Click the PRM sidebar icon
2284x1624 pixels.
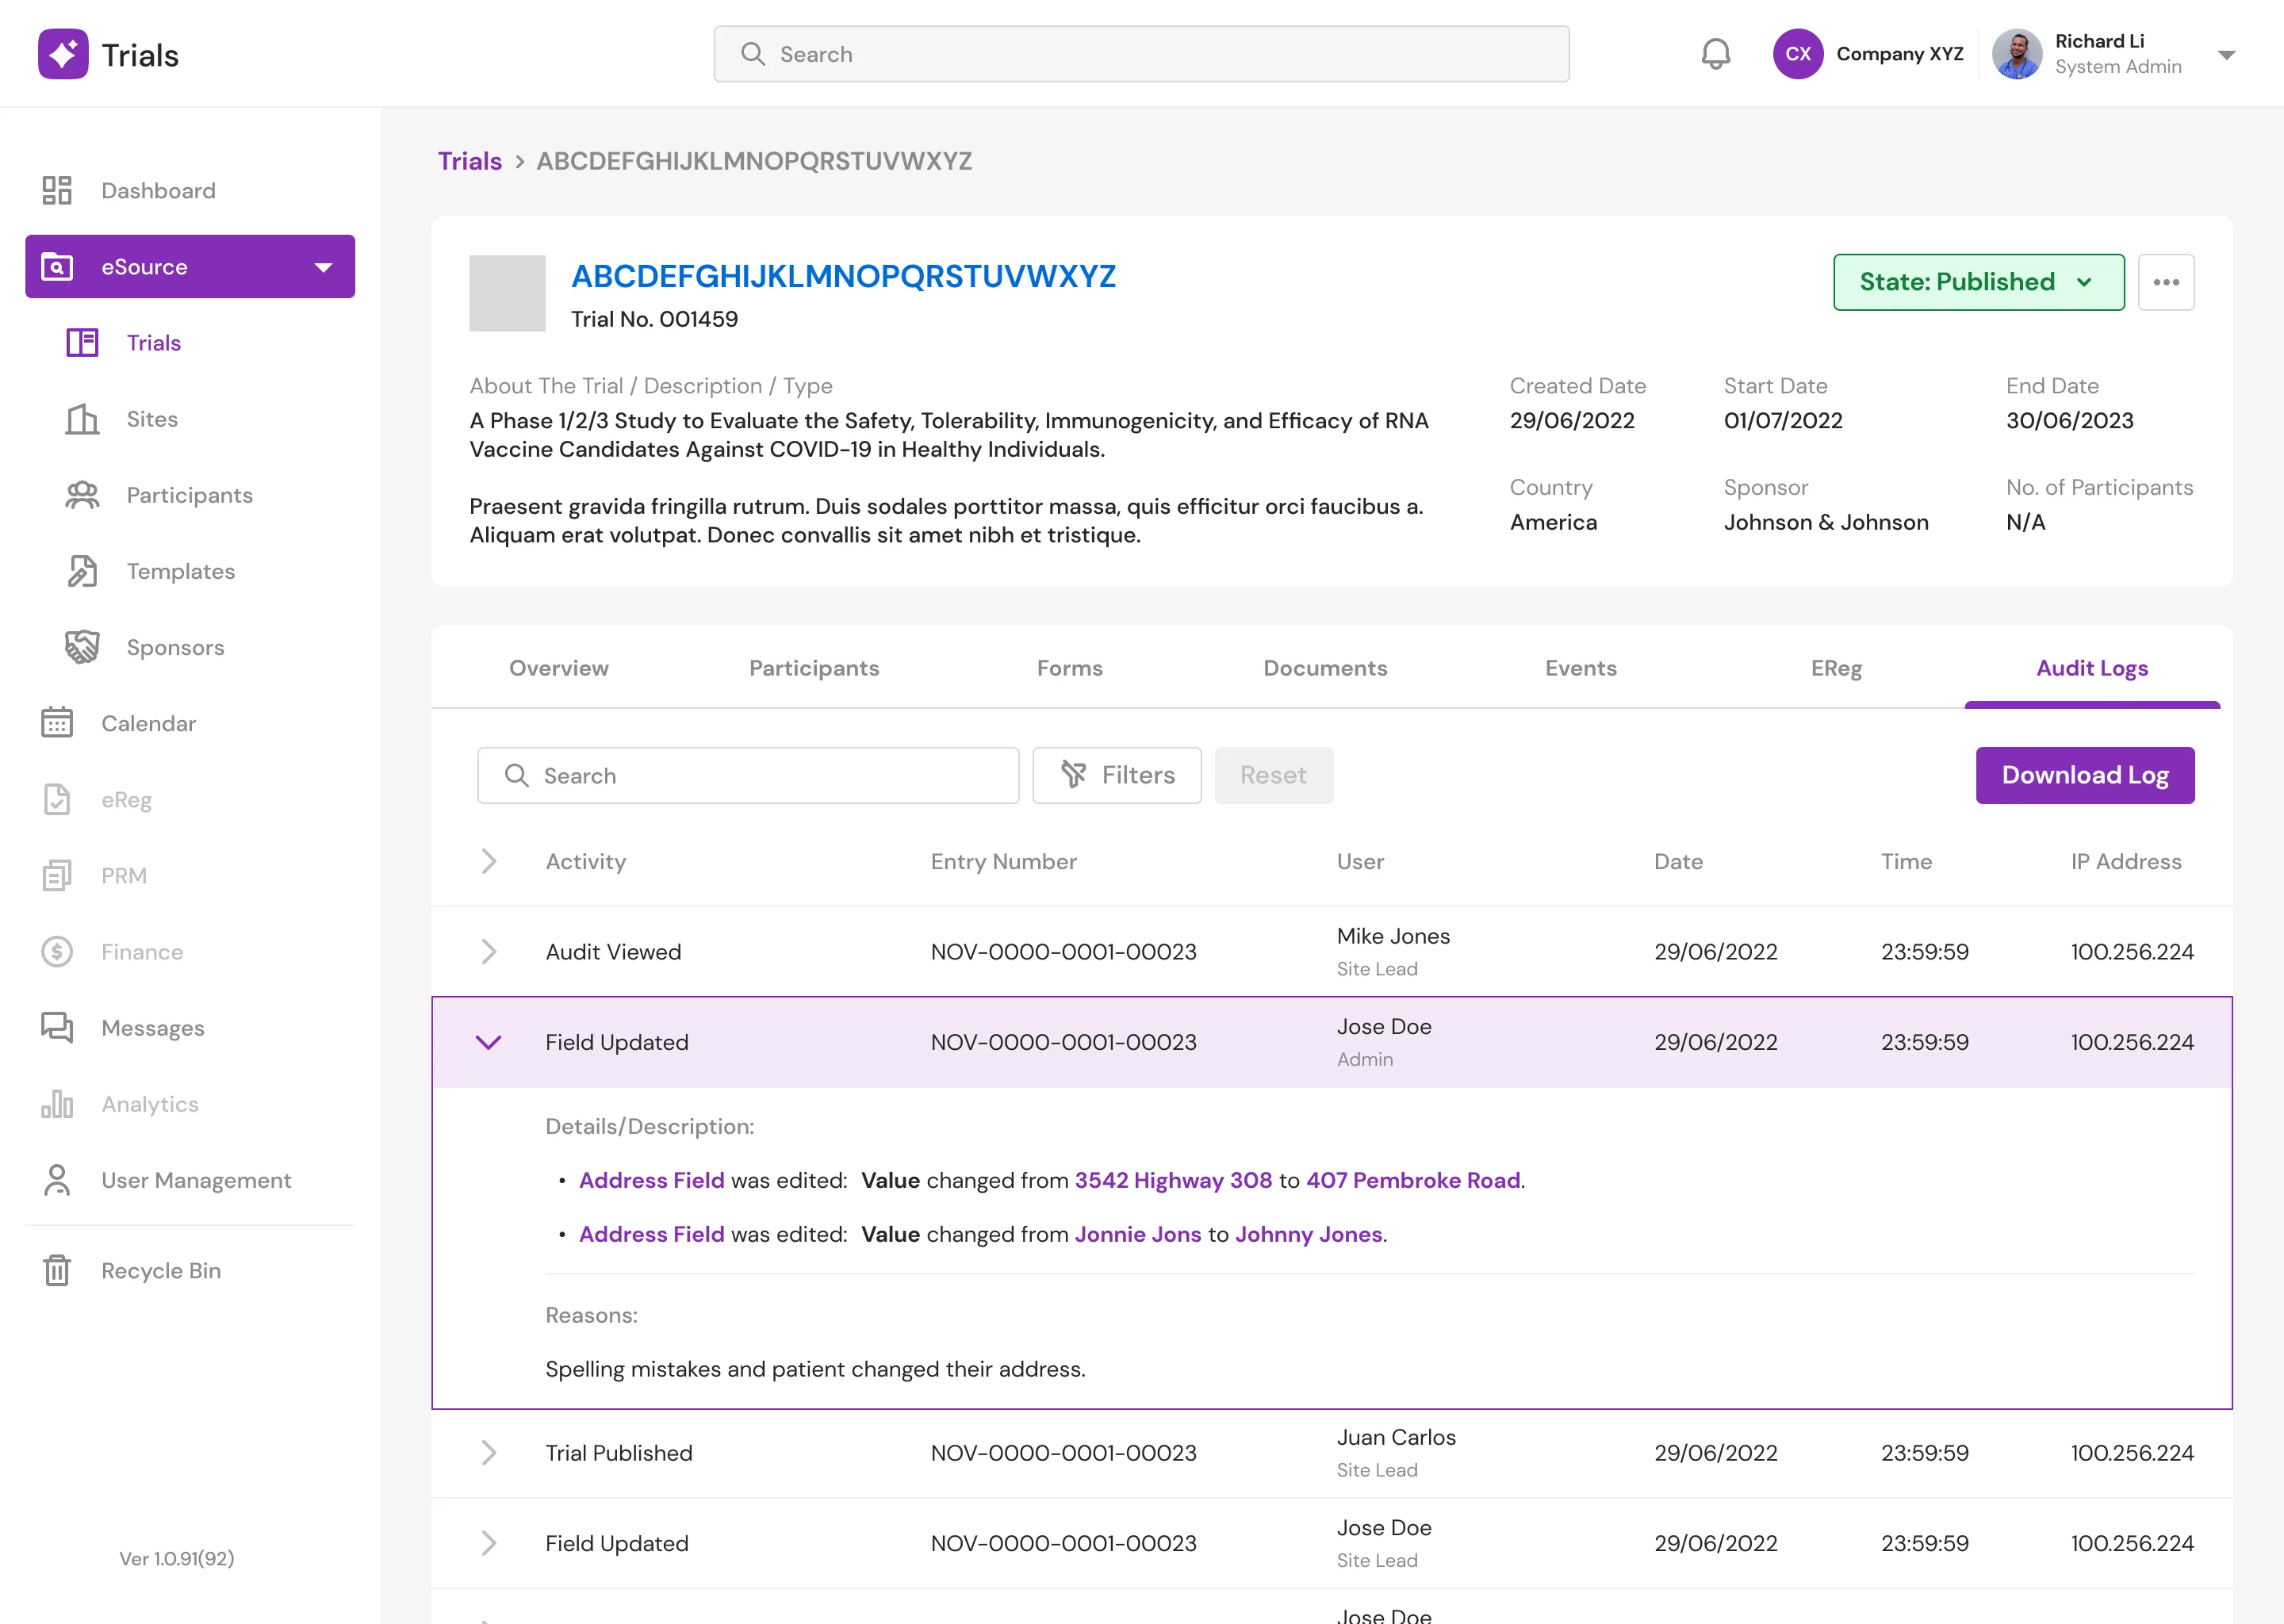57,875
